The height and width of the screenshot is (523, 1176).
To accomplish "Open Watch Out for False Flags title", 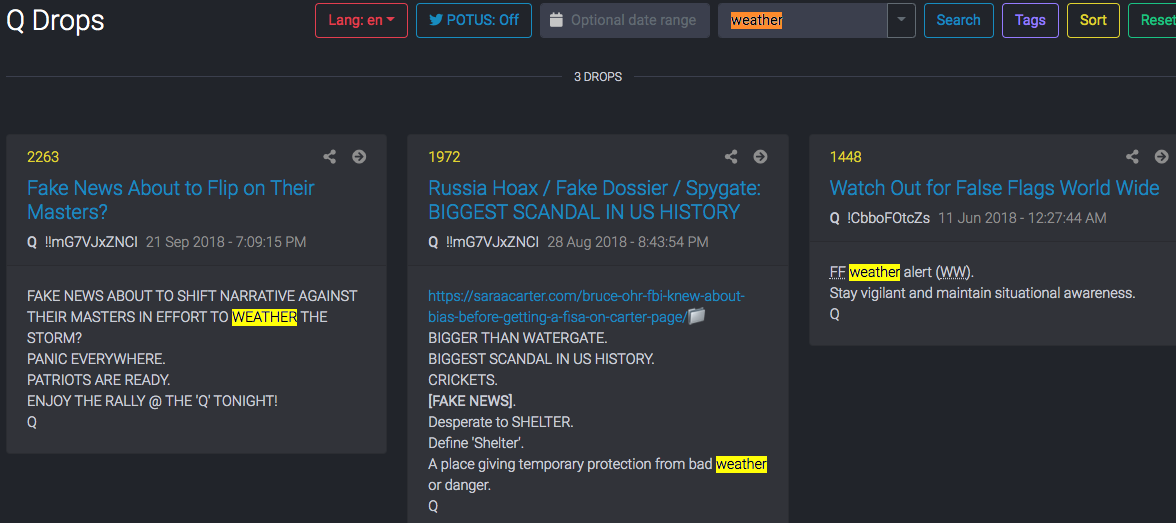I will pos(994,188).
